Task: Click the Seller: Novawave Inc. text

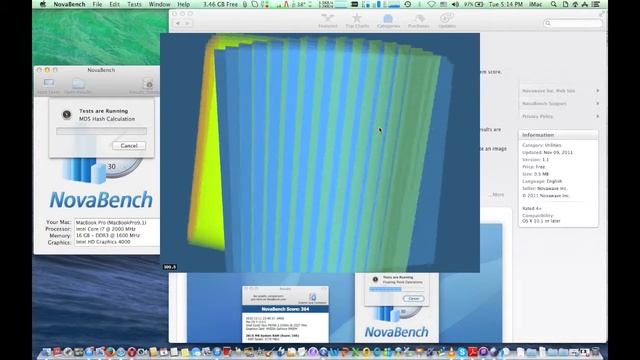Action: pyautogui.click(x=544, y=189)
